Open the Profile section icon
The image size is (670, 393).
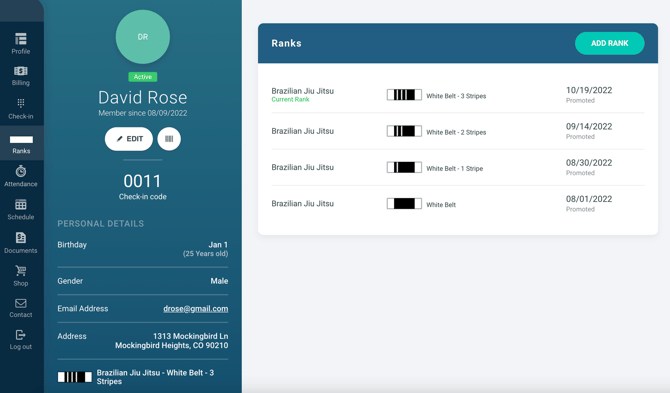tap(21, 39)
